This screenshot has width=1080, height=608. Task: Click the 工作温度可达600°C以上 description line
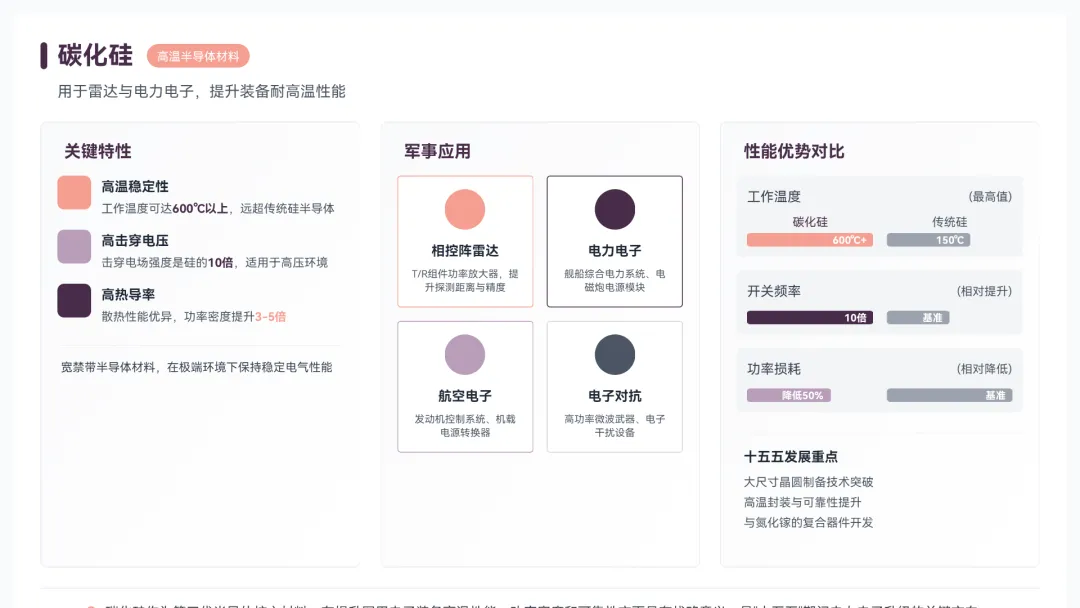click(x=218, y=208)
